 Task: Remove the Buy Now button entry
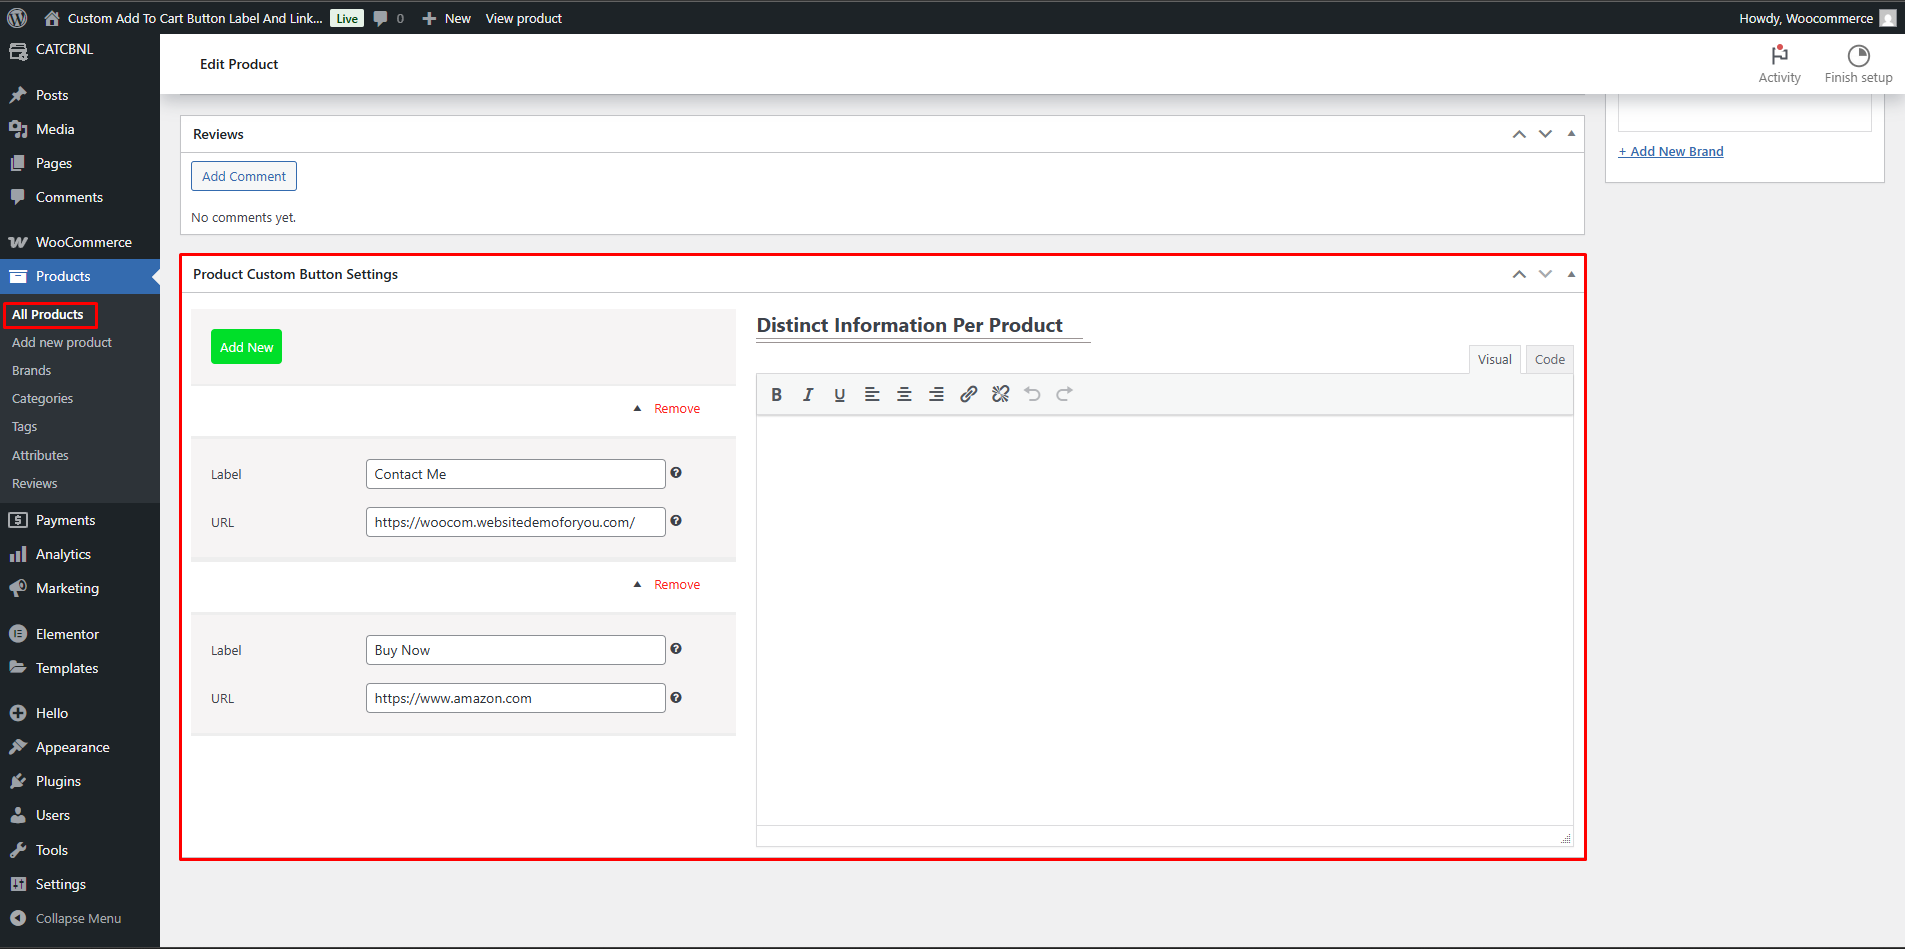click(677, 585)
